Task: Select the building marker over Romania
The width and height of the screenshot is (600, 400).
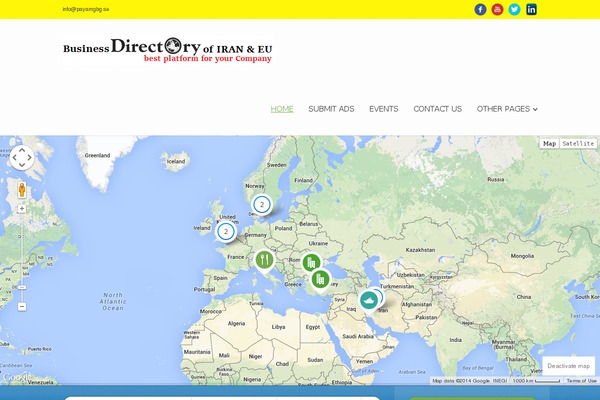Action: [x=311, y=263]
